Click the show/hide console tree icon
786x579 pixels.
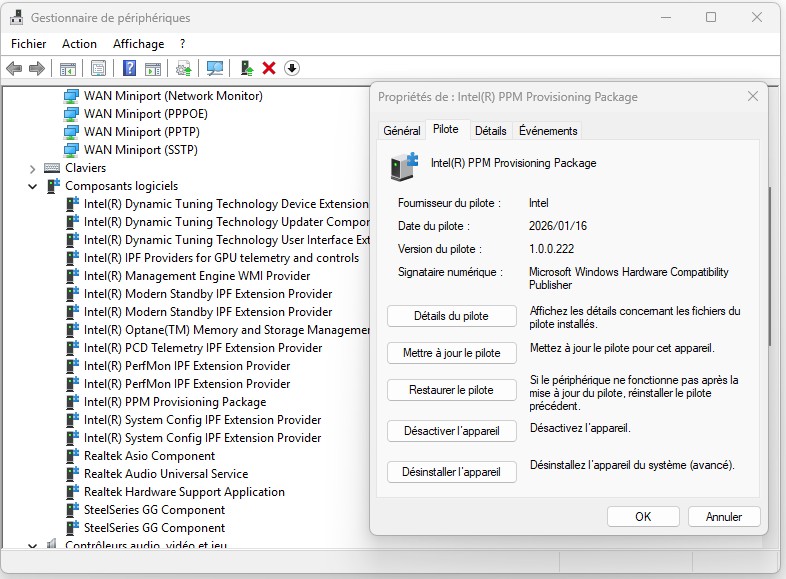point(68,68)
